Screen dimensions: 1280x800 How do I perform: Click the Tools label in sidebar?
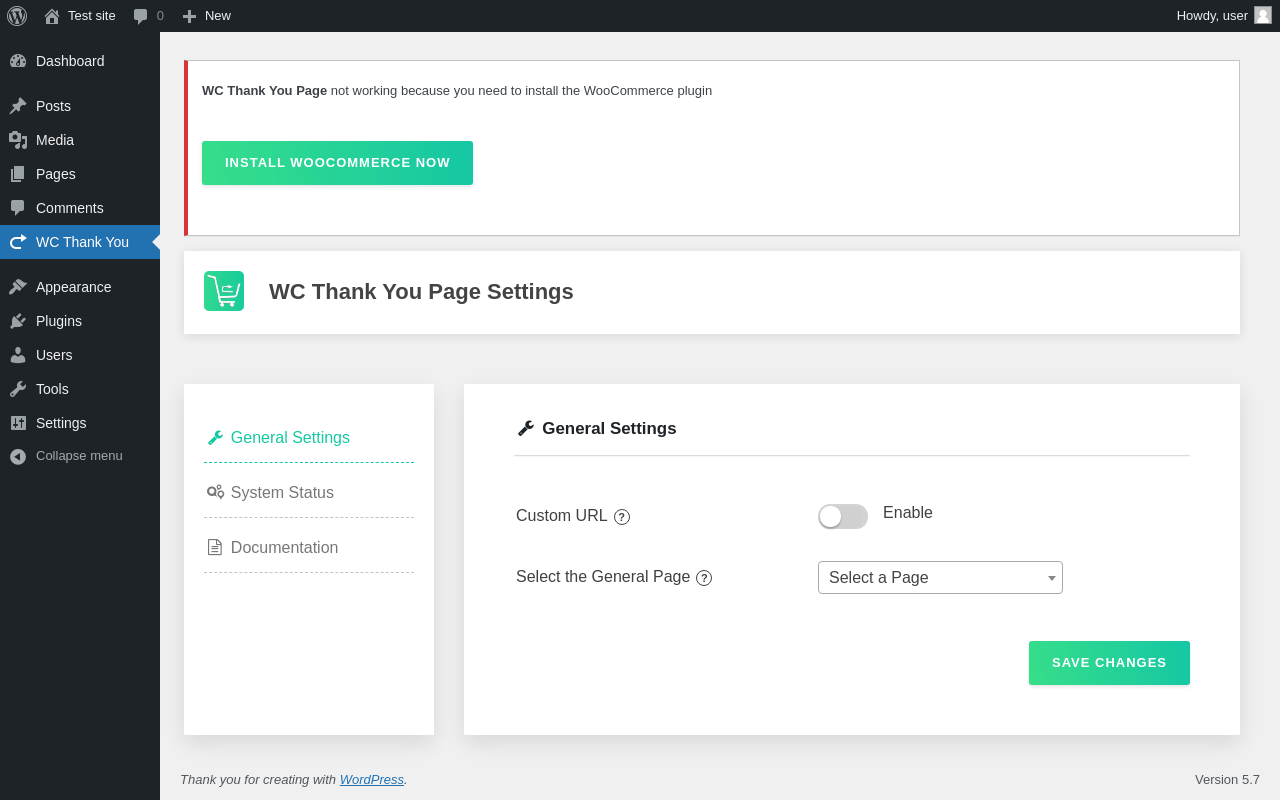click(x=52, y=389)
